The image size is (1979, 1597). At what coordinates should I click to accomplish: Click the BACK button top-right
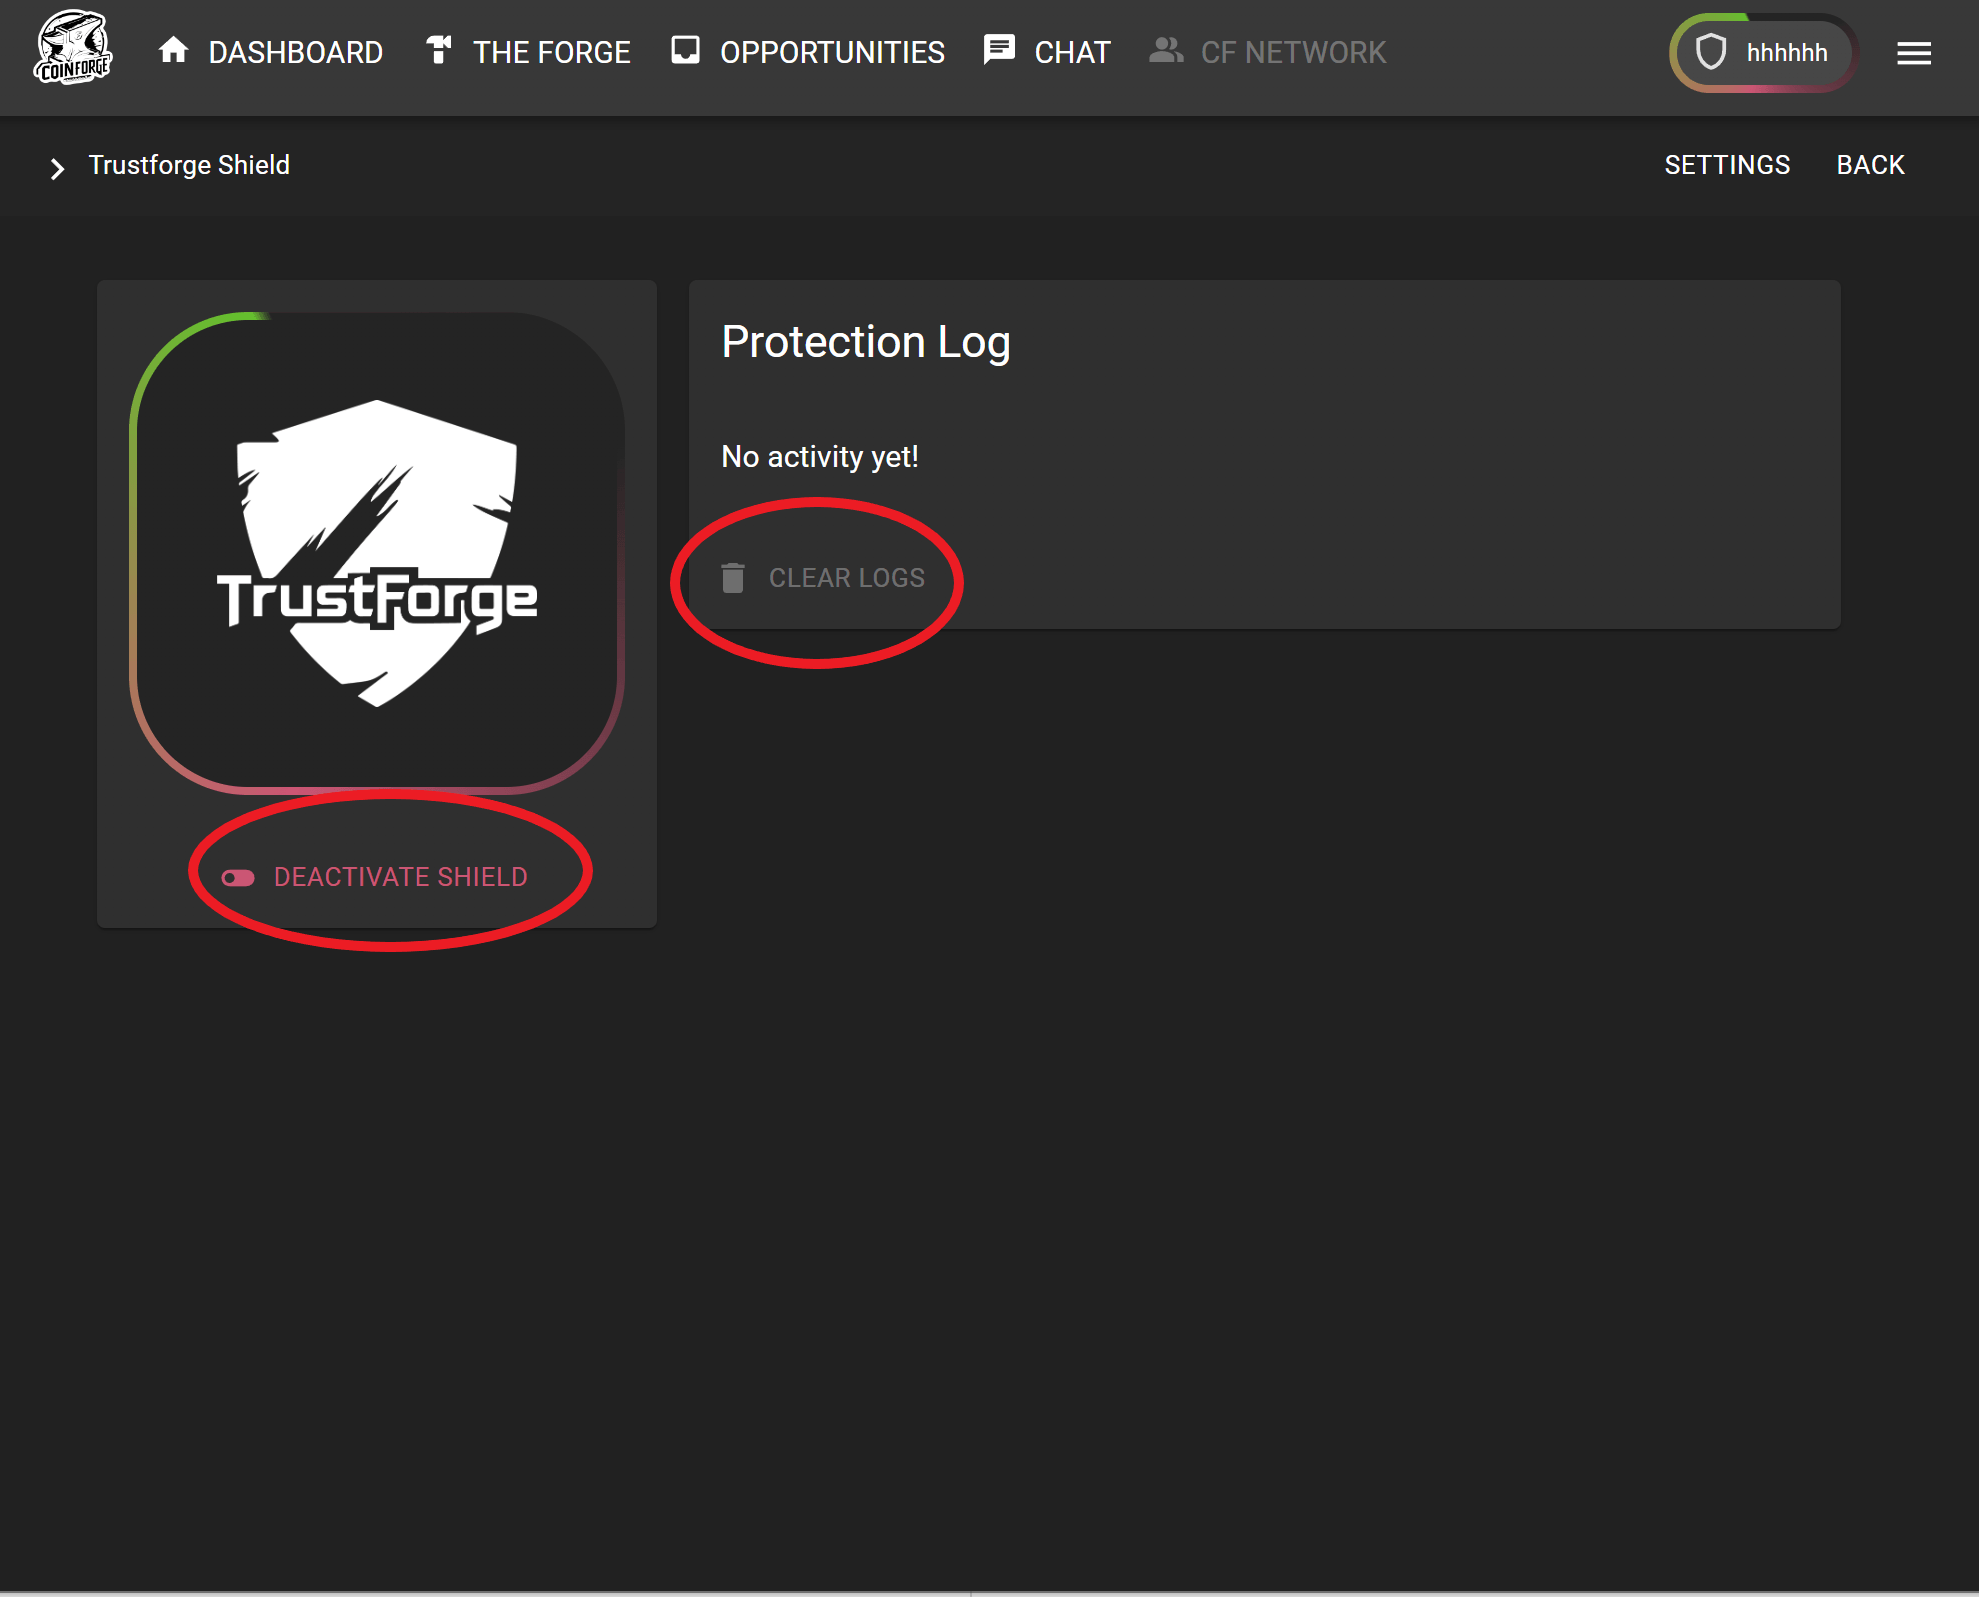pos(1870,165)
